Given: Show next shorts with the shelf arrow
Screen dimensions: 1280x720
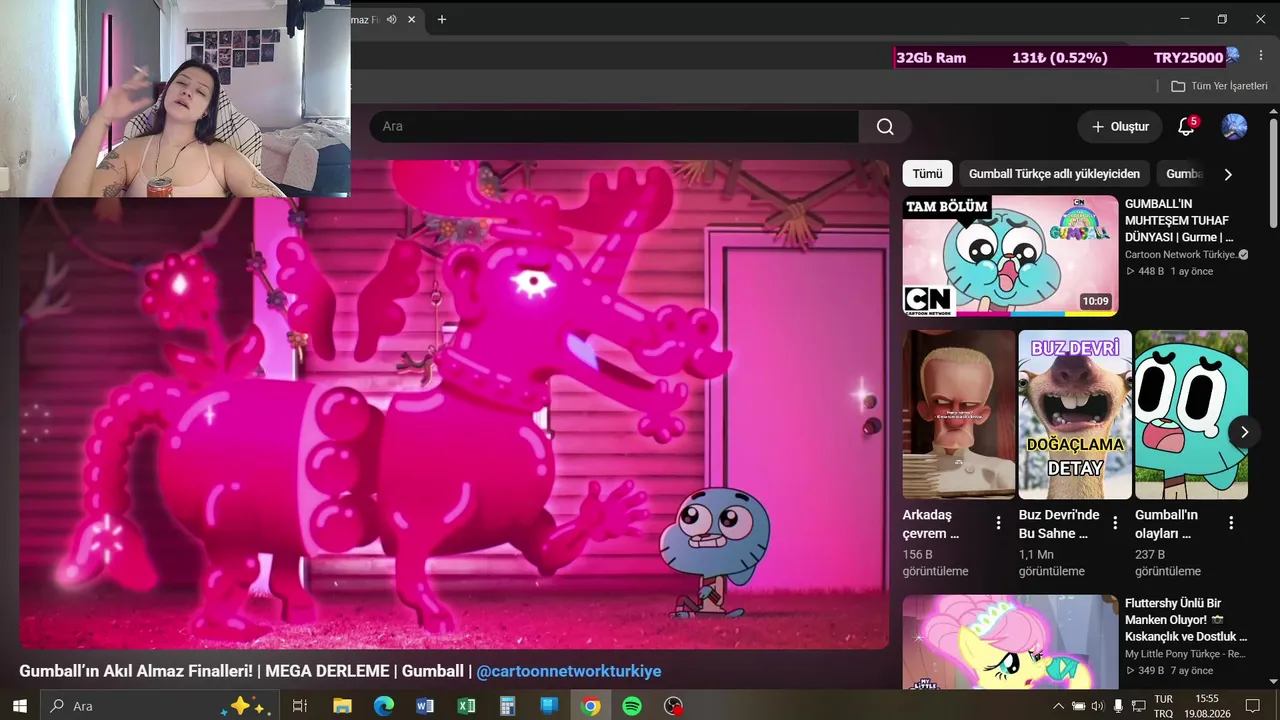Looking at the screenshot, I should tap(1244, 432).
